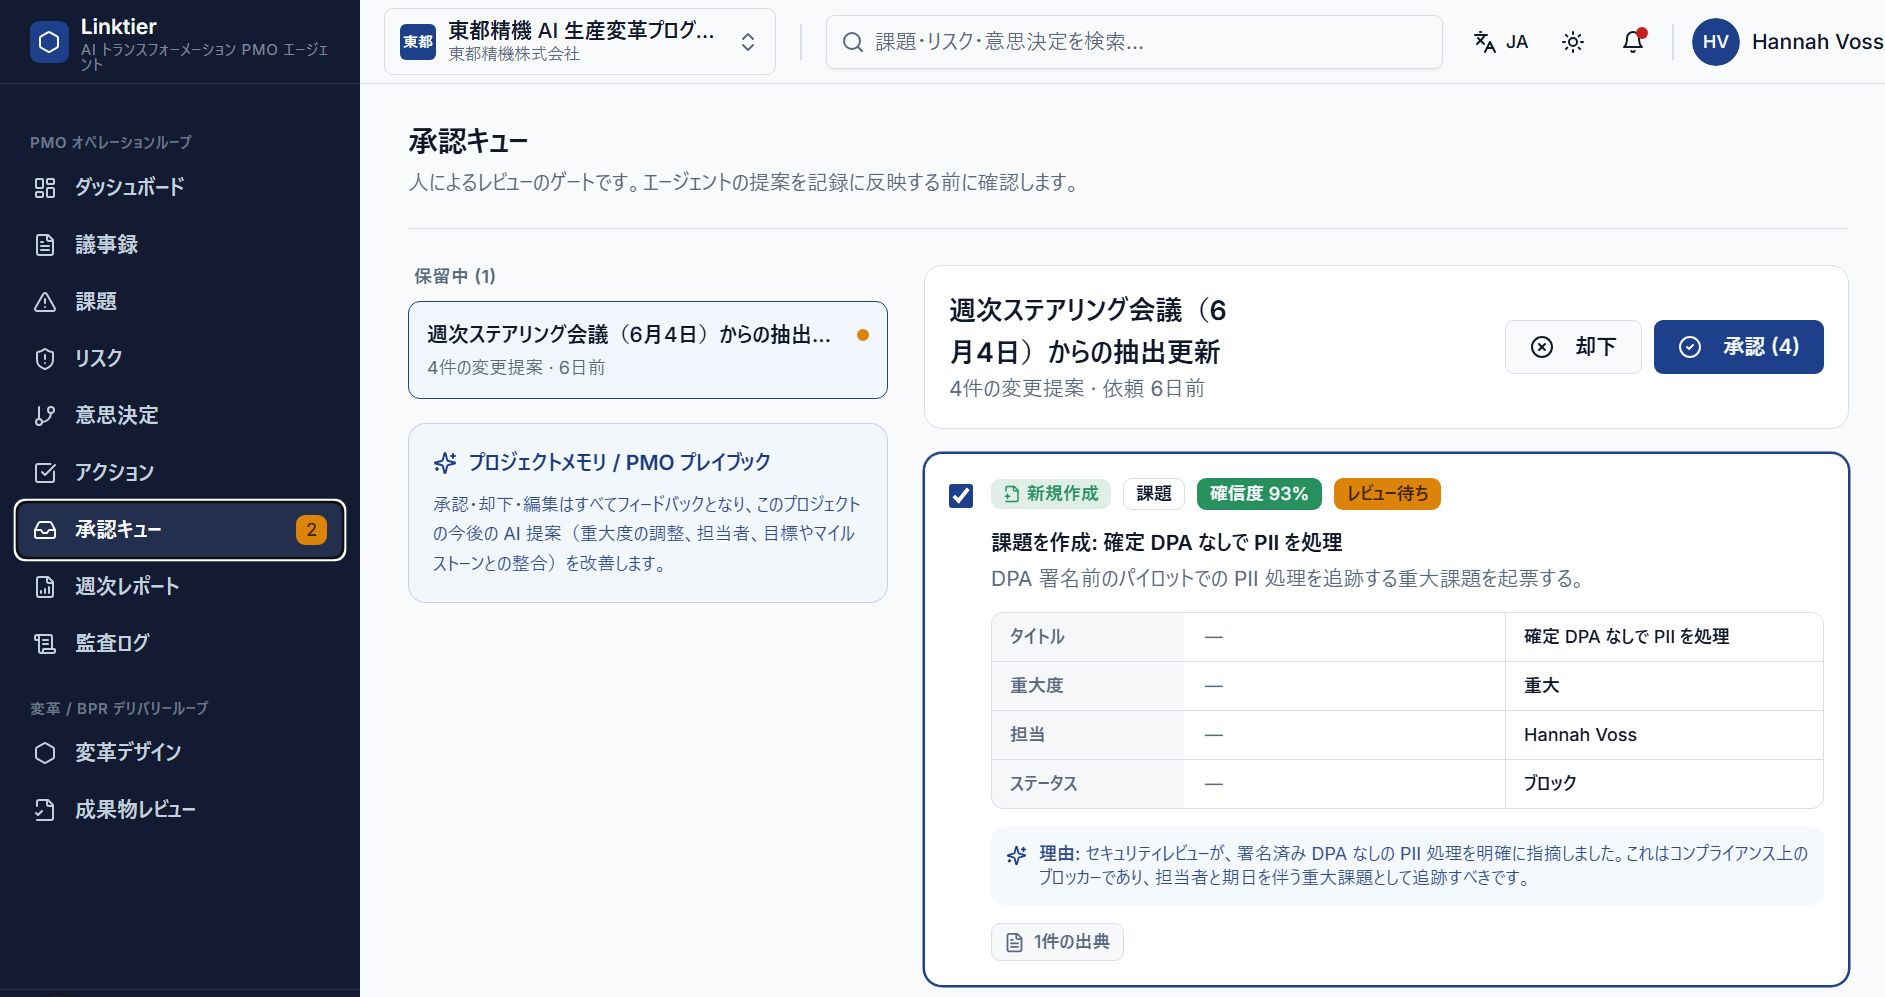Image resolution: width=1885 pixels, height=997 pixels.
Task: Toggle light/dark theme sun icon
Action: pyautogui.click(x=1573, y=42)
